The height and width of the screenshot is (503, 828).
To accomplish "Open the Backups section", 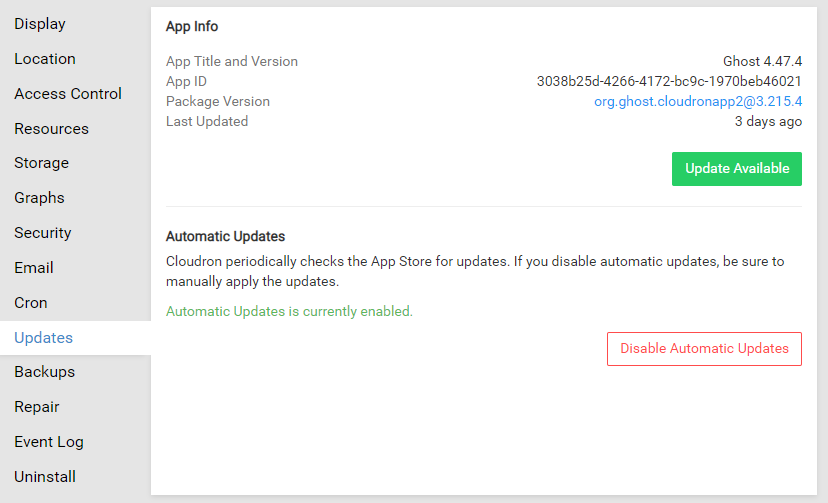I will pos(45,372).
